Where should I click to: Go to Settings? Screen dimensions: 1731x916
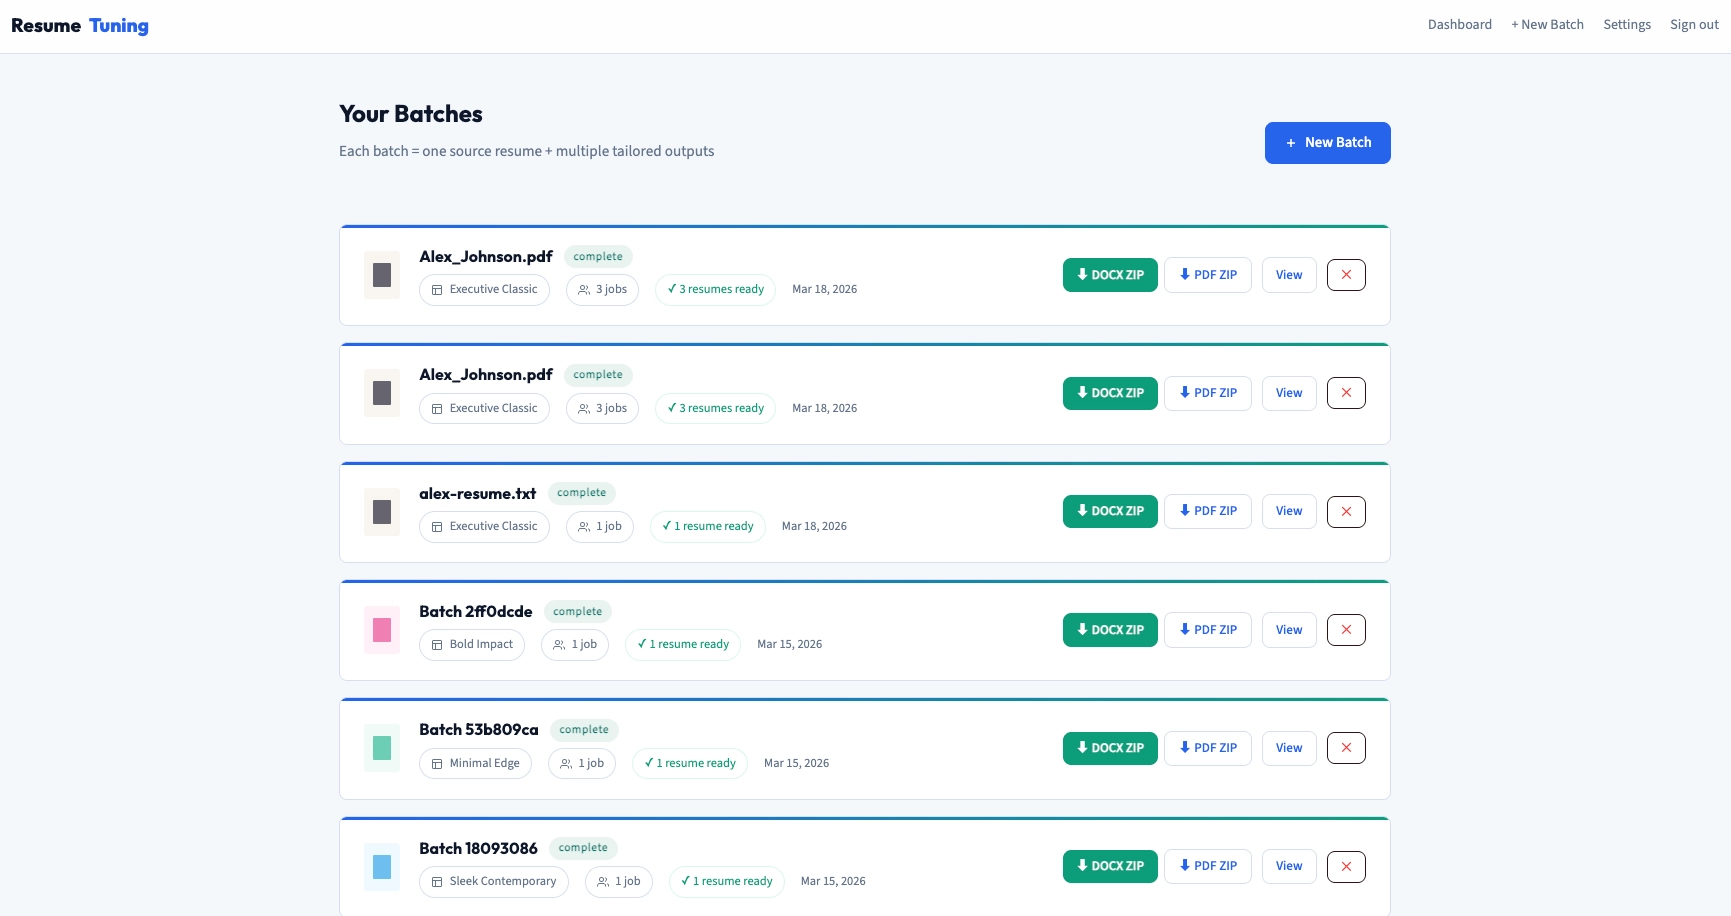point(1627,24)
